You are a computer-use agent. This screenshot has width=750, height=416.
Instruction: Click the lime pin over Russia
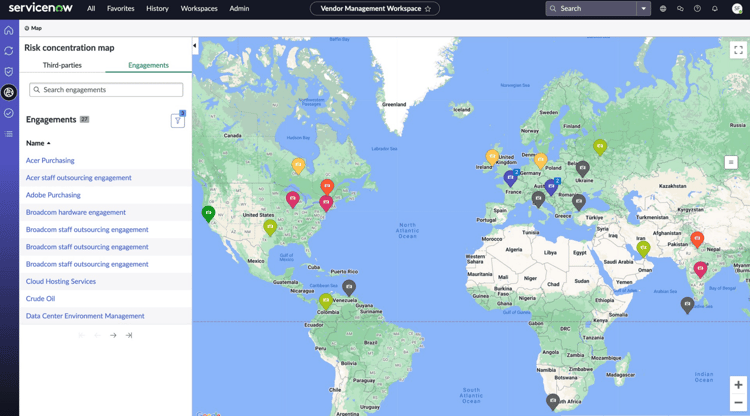pos(600,147)
